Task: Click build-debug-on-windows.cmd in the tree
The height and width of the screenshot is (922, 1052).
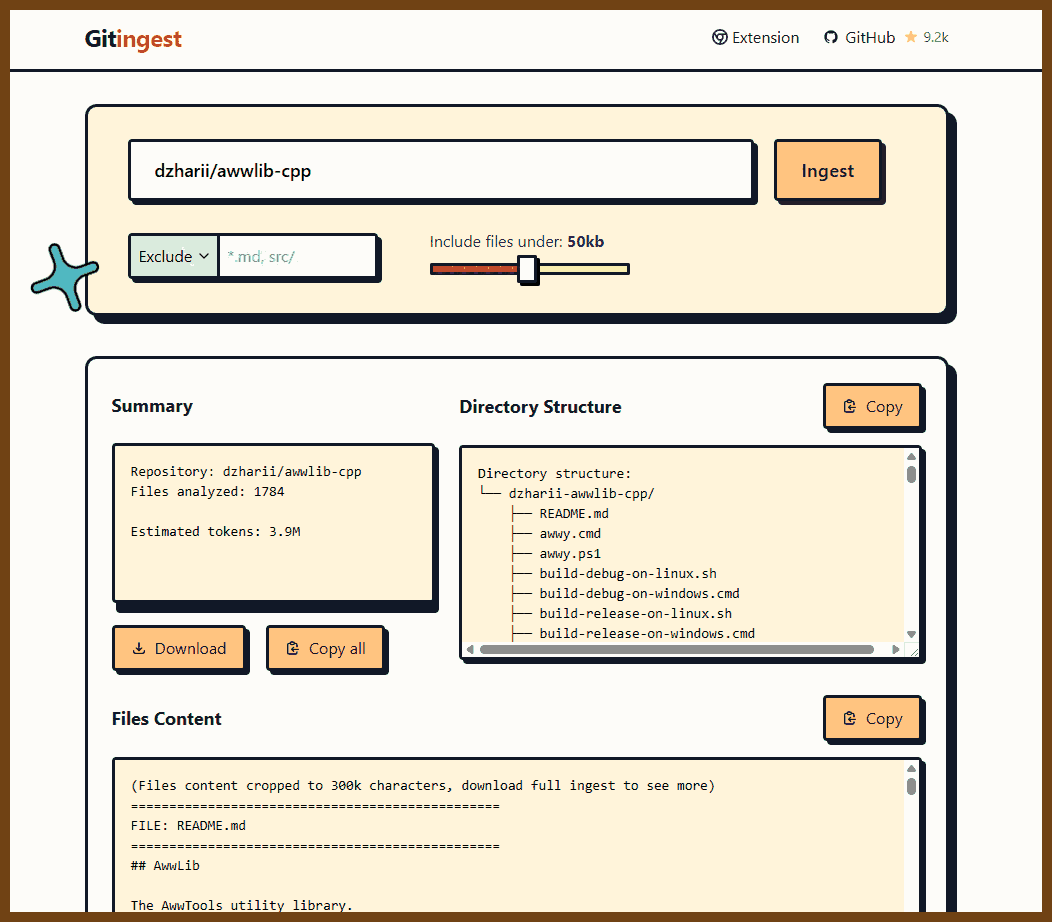Action: click(639, 593)
